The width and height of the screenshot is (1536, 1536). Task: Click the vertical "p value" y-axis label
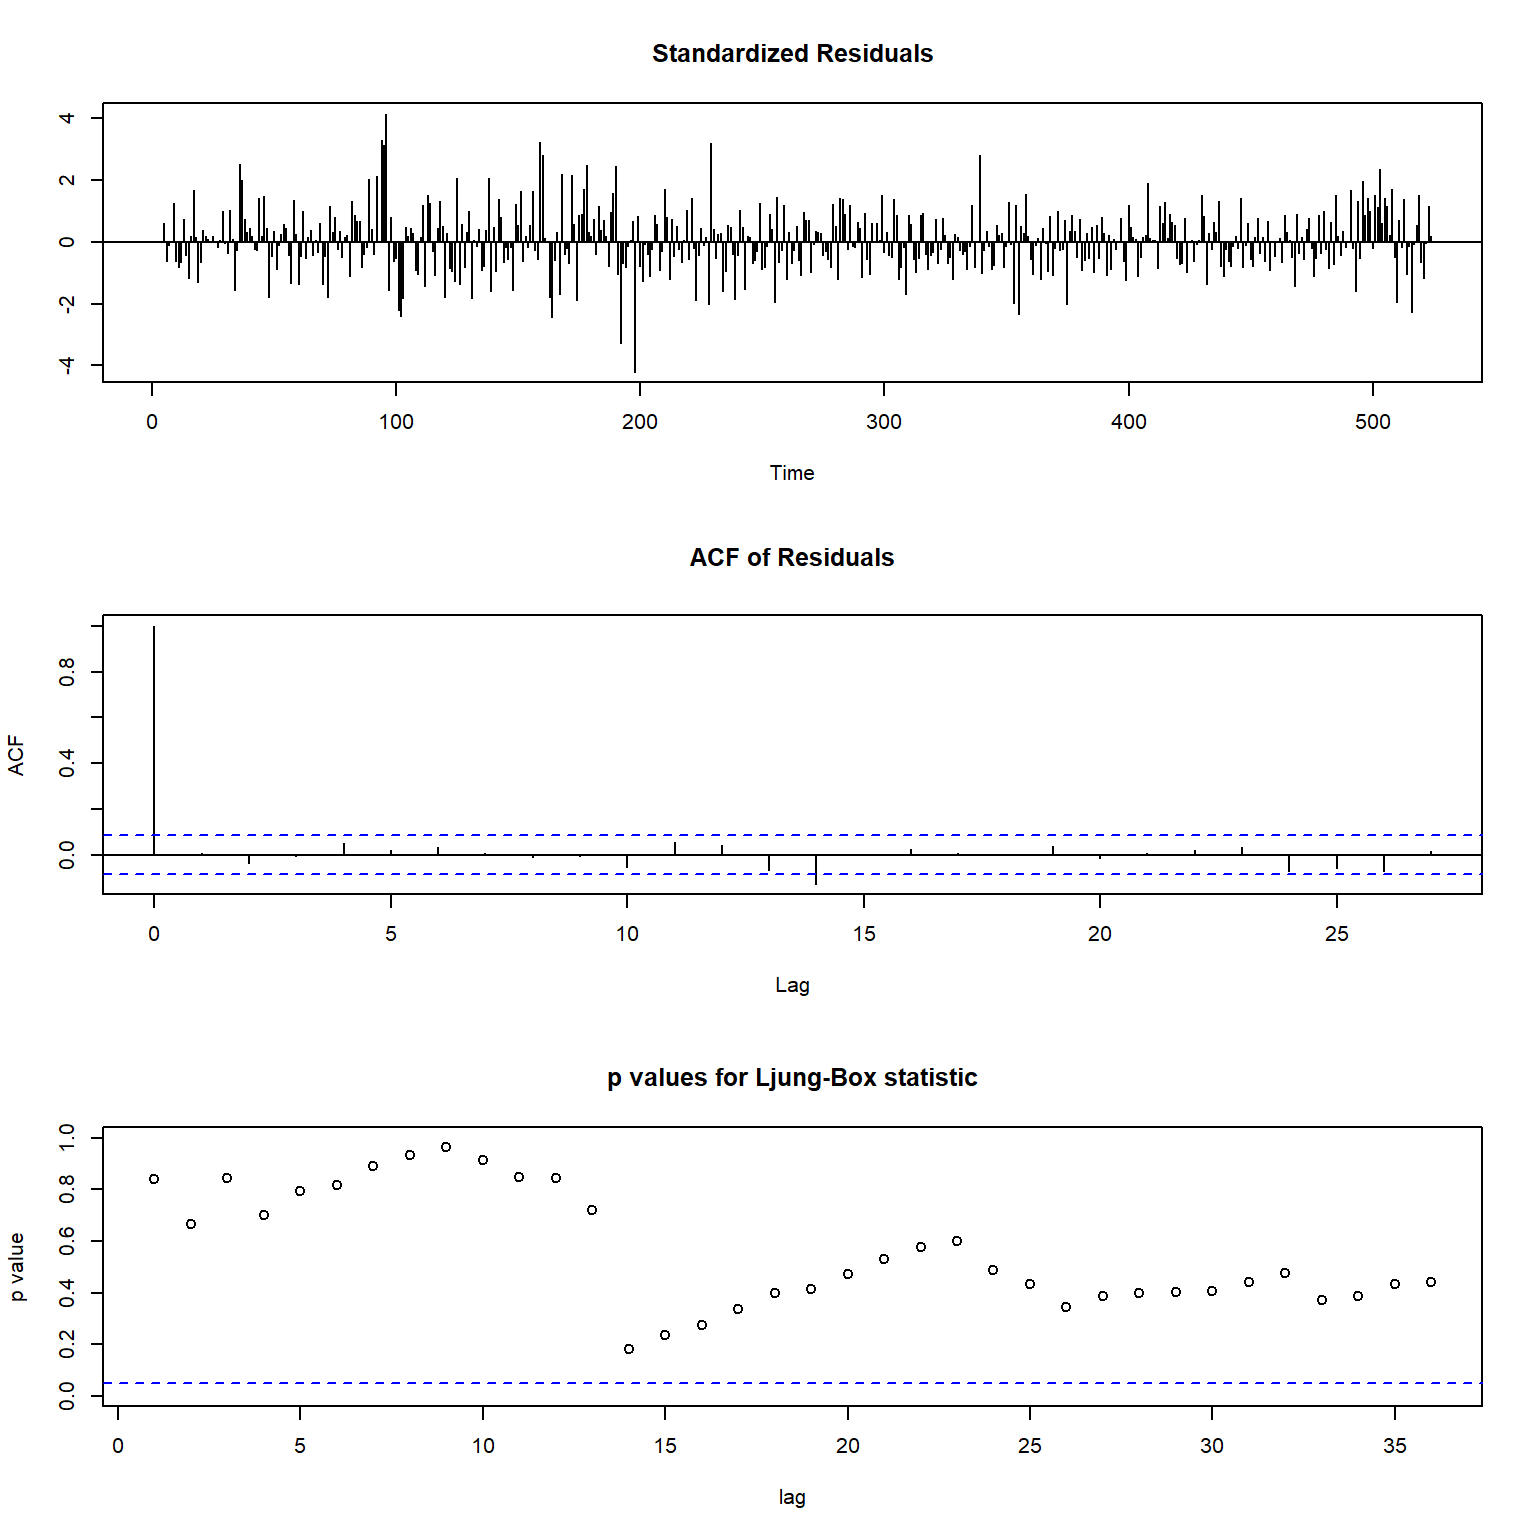pos(16,1267)
